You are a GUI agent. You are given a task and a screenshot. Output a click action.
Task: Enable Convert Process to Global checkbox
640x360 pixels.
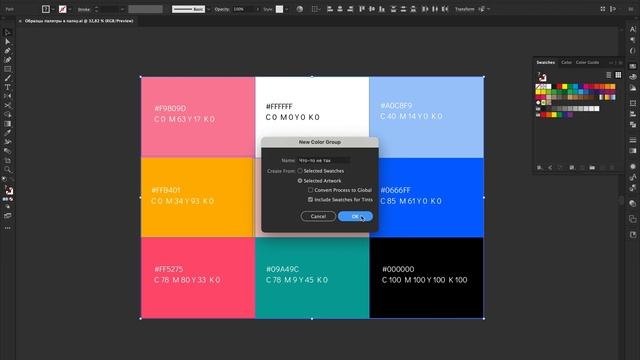pos(311,190)
